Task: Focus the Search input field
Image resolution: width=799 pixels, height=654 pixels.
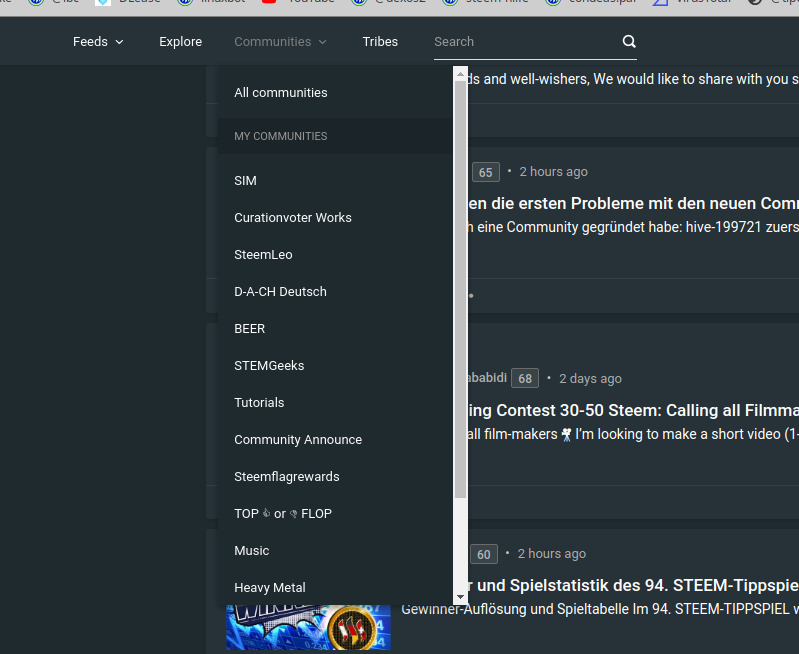Action: [520, 42]
